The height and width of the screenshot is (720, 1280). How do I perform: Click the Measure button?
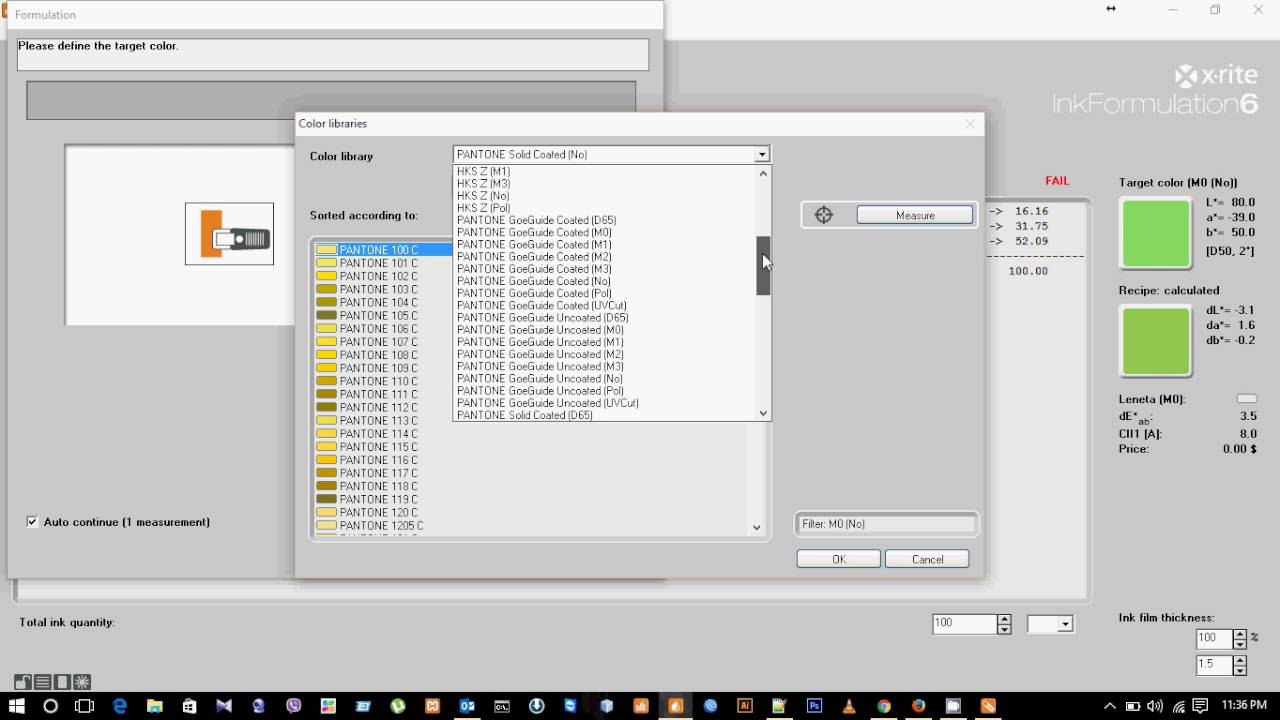915,215
